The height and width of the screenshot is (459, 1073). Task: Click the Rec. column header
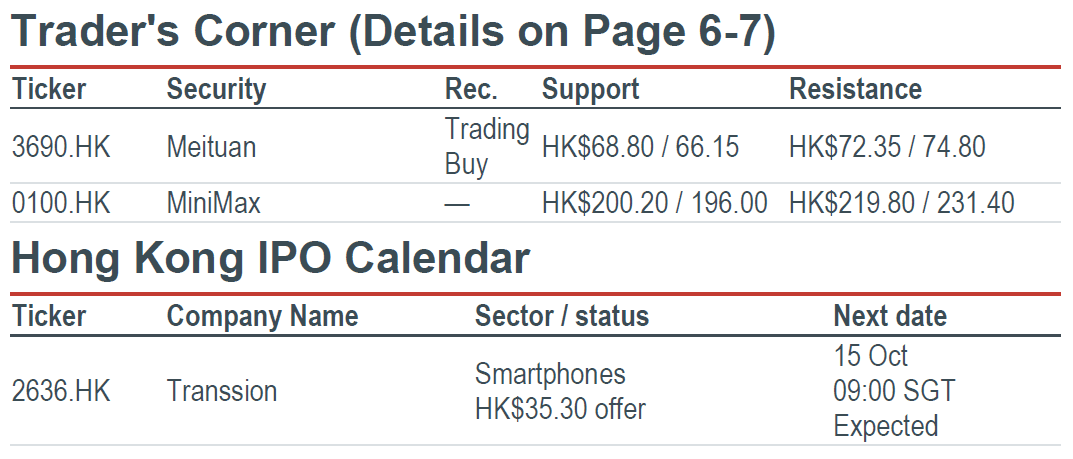[471, 90]
